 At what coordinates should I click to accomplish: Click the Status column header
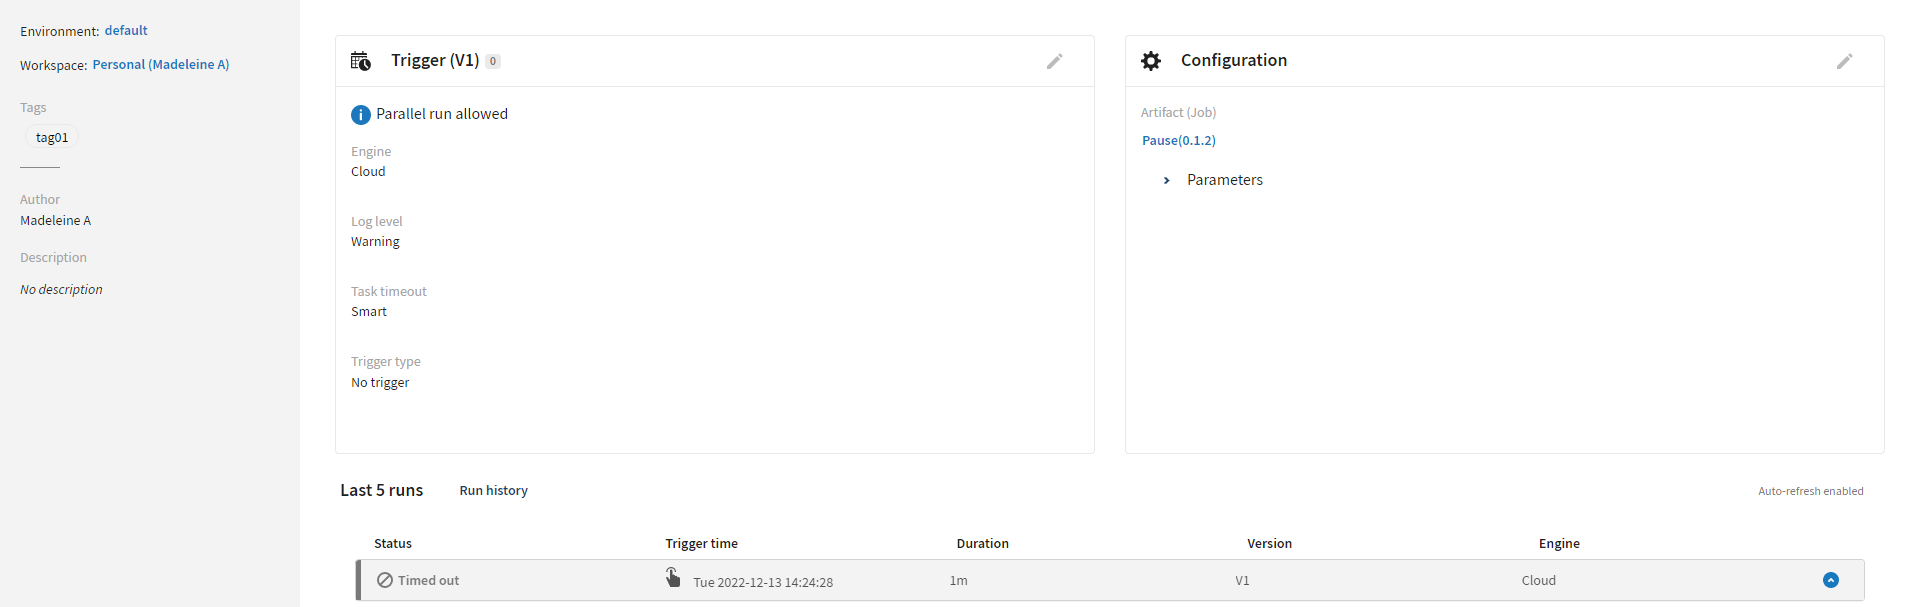point(393,543)
